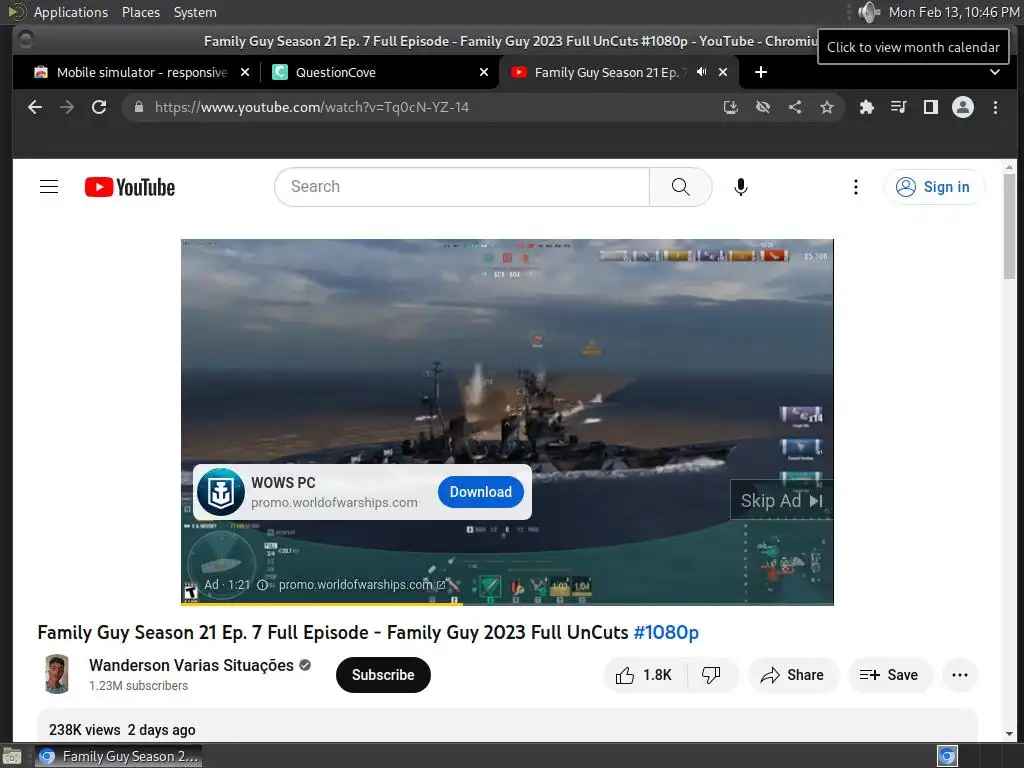Open Wanderson Varias Situações channel name
The image size is (1024, 768).
click(191, 665)
